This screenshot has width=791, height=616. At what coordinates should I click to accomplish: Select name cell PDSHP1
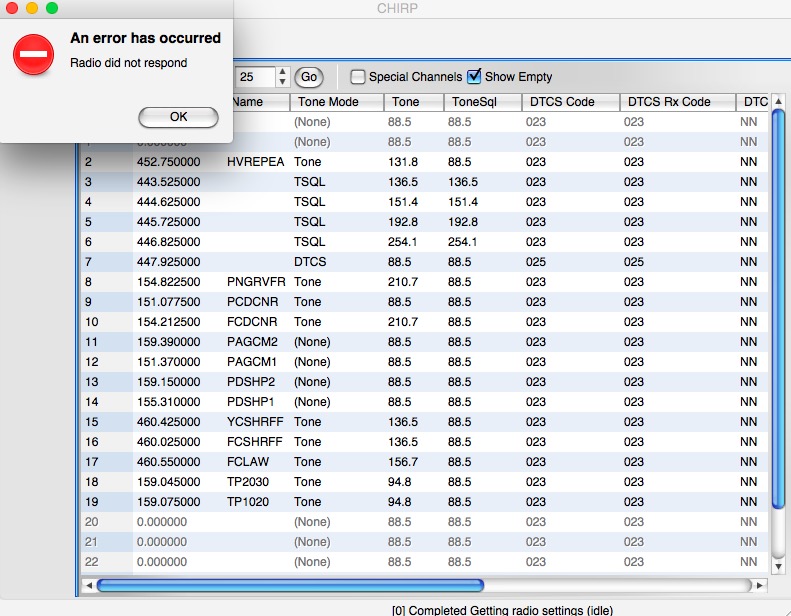click(250, 402)
